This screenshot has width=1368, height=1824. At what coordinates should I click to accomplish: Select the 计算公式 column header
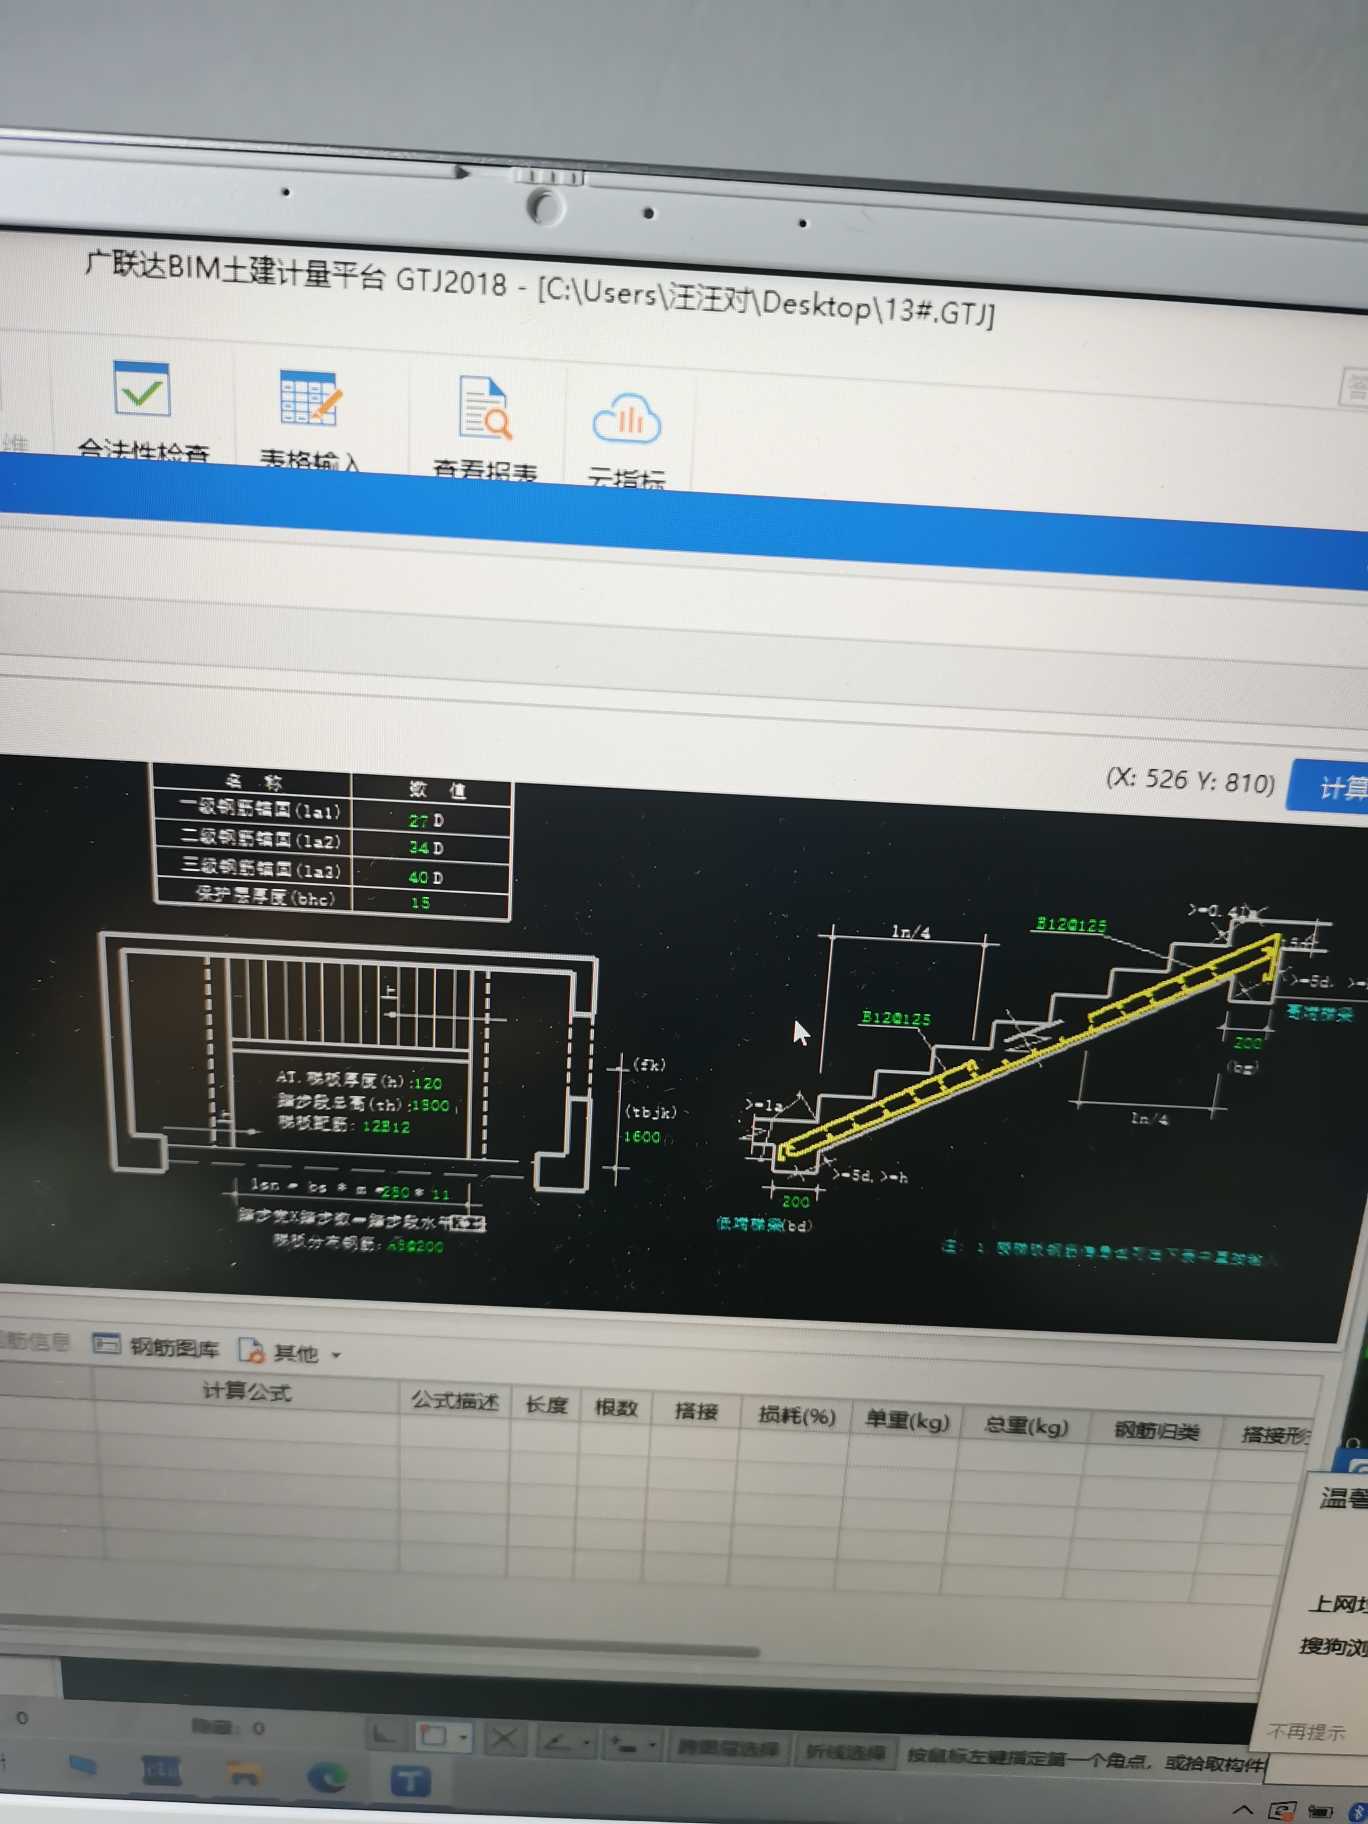pyautogui.click(x=247, y=1392)
